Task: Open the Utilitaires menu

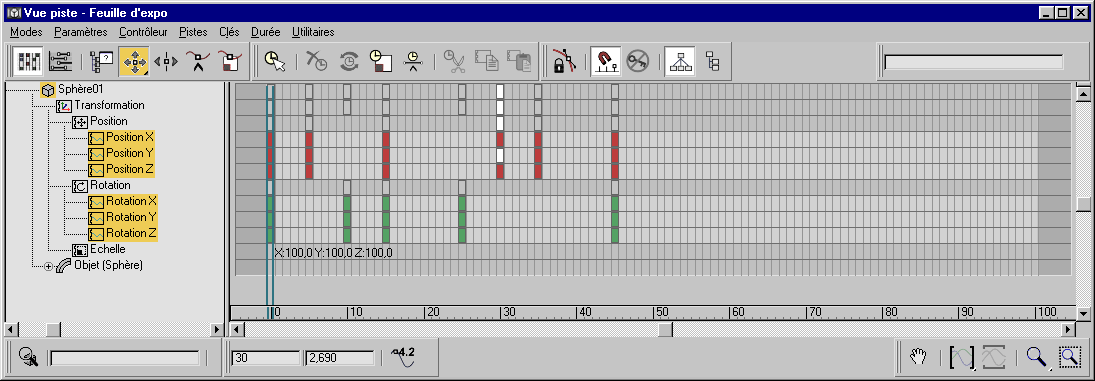Action: point(313,32)
